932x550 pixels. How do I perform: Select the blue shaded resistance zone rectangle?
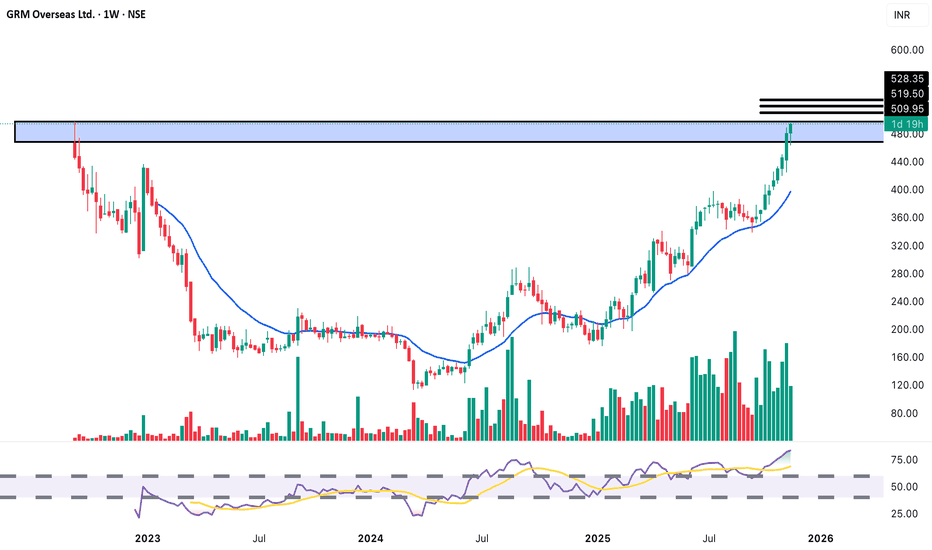point(400,132)
